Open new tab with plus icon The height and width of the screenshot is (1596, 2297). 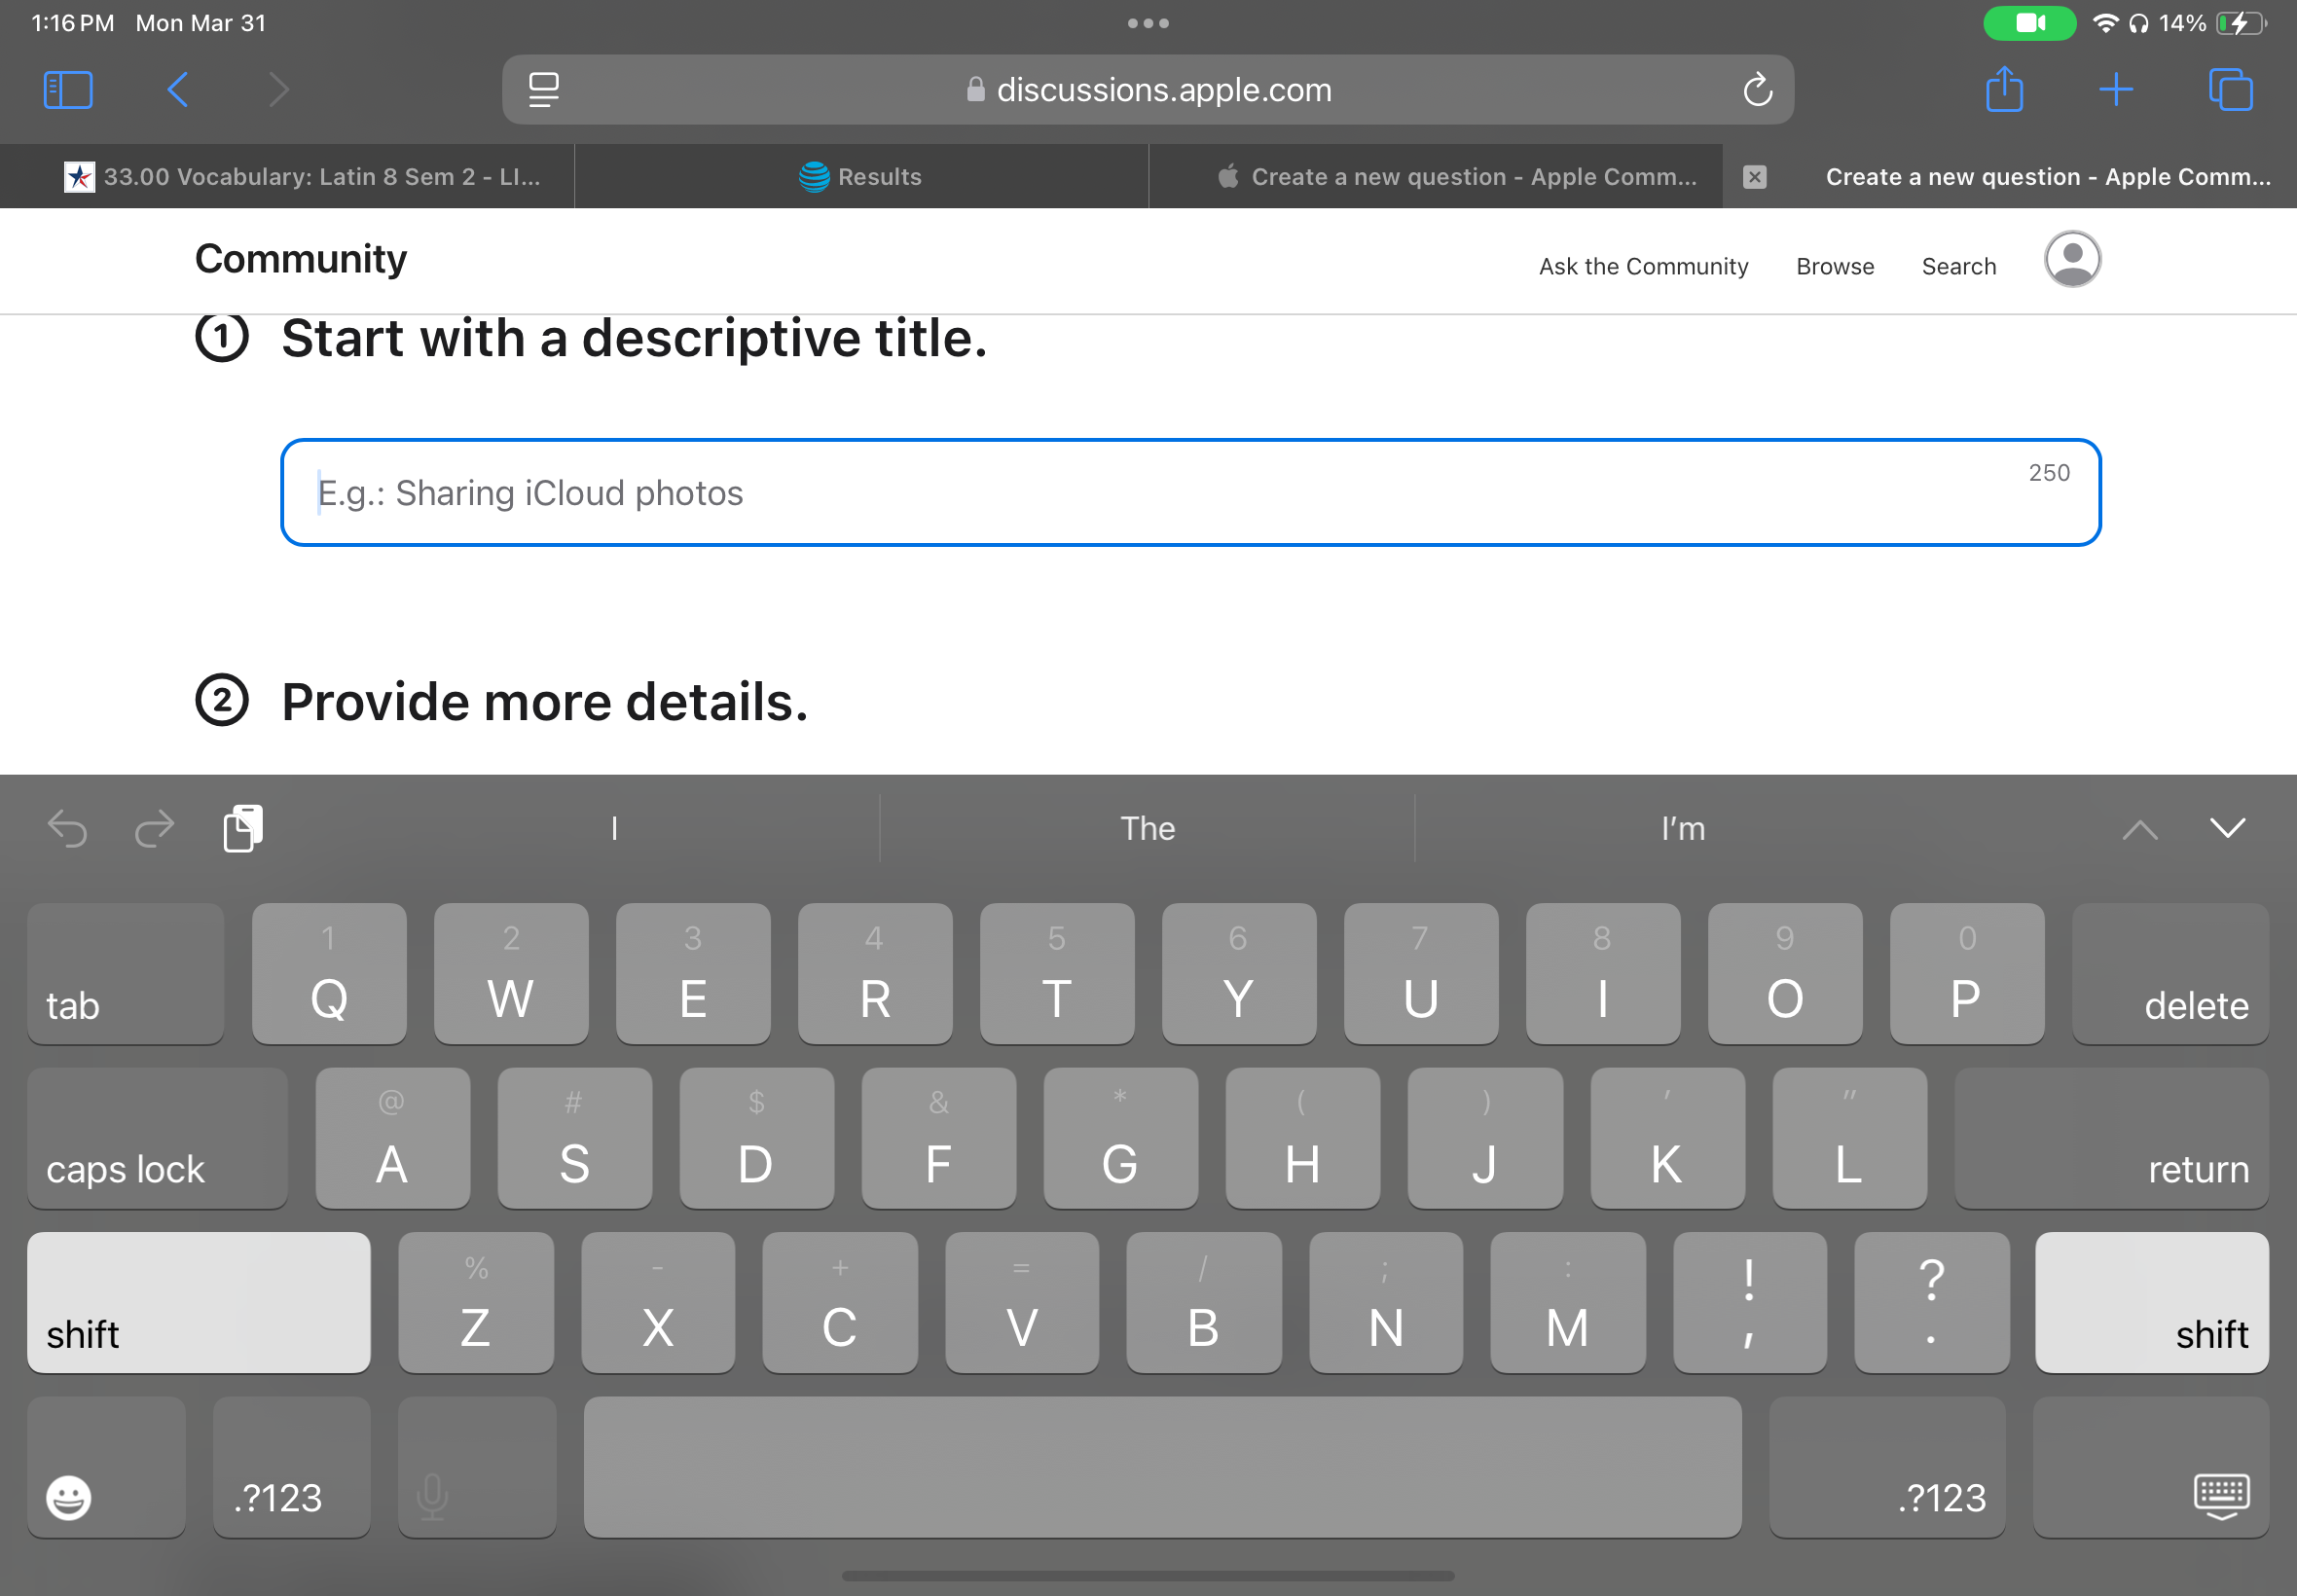(x=2116, y=90)
